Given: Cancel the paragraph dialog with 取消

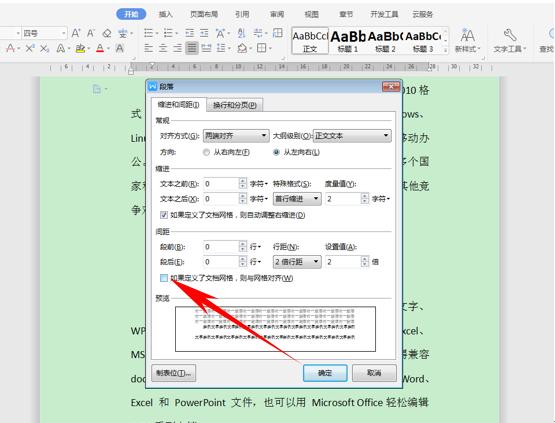Looking at the screenshot, I should [374, 373].
